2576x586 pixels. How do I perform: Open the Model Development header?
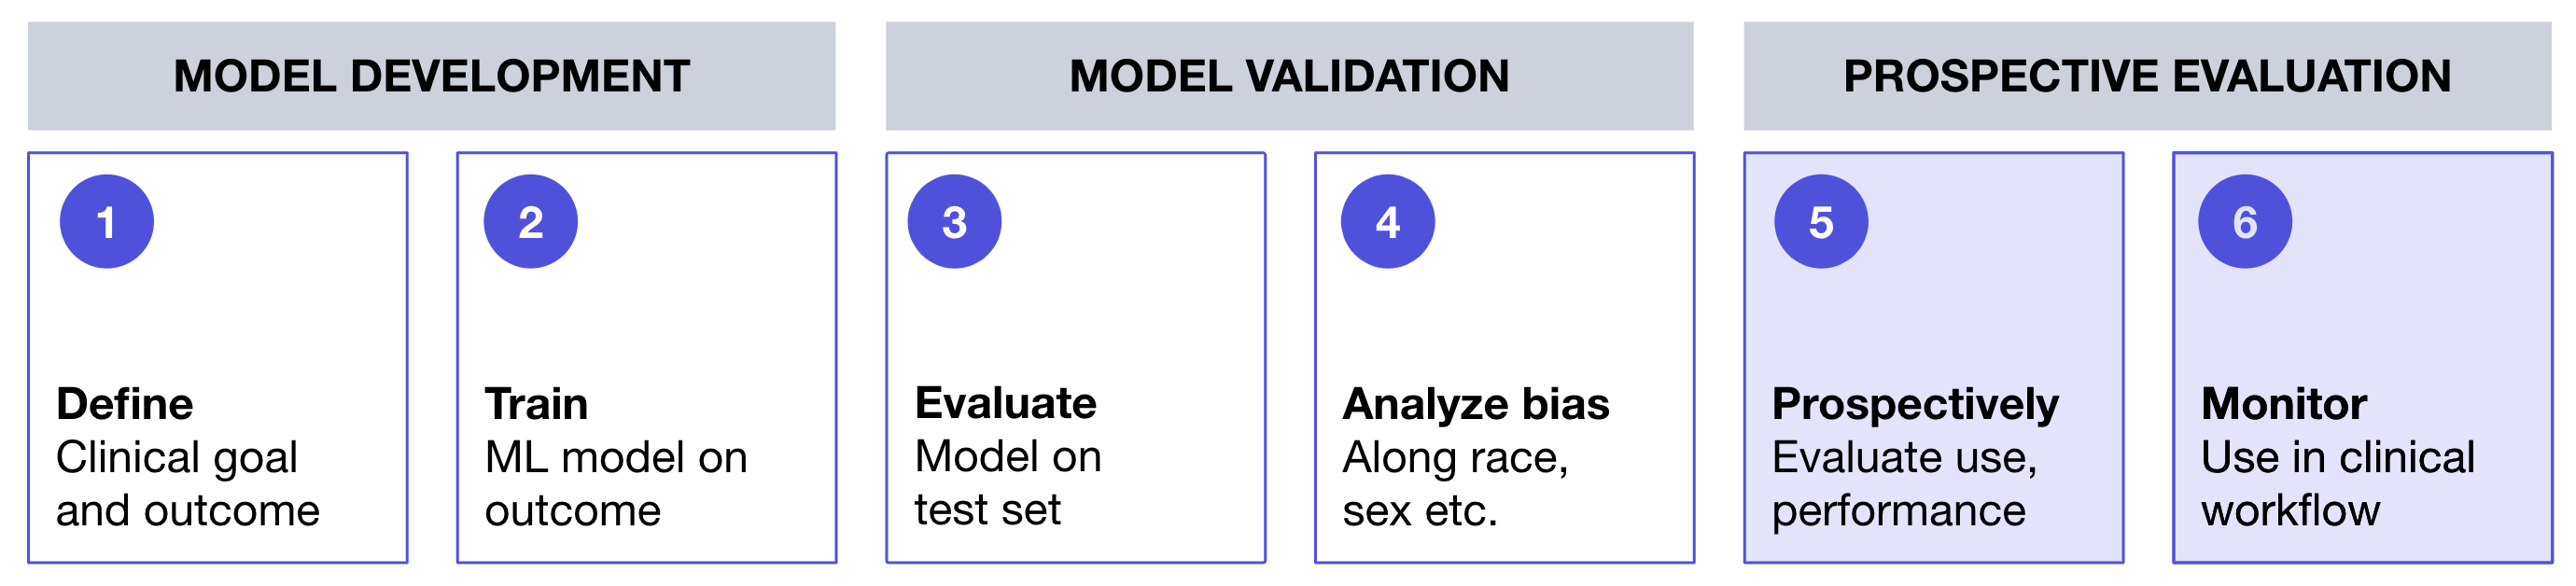click(431, 77)
